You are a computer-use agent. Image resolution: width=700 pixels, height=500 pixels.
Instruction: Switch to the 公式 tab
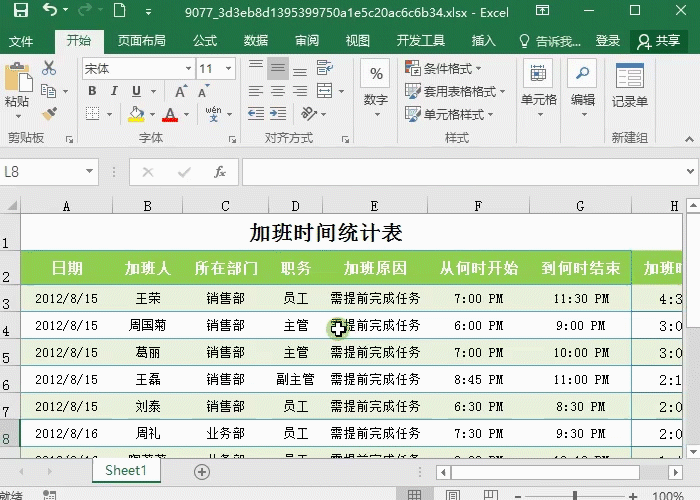(205, 41)
